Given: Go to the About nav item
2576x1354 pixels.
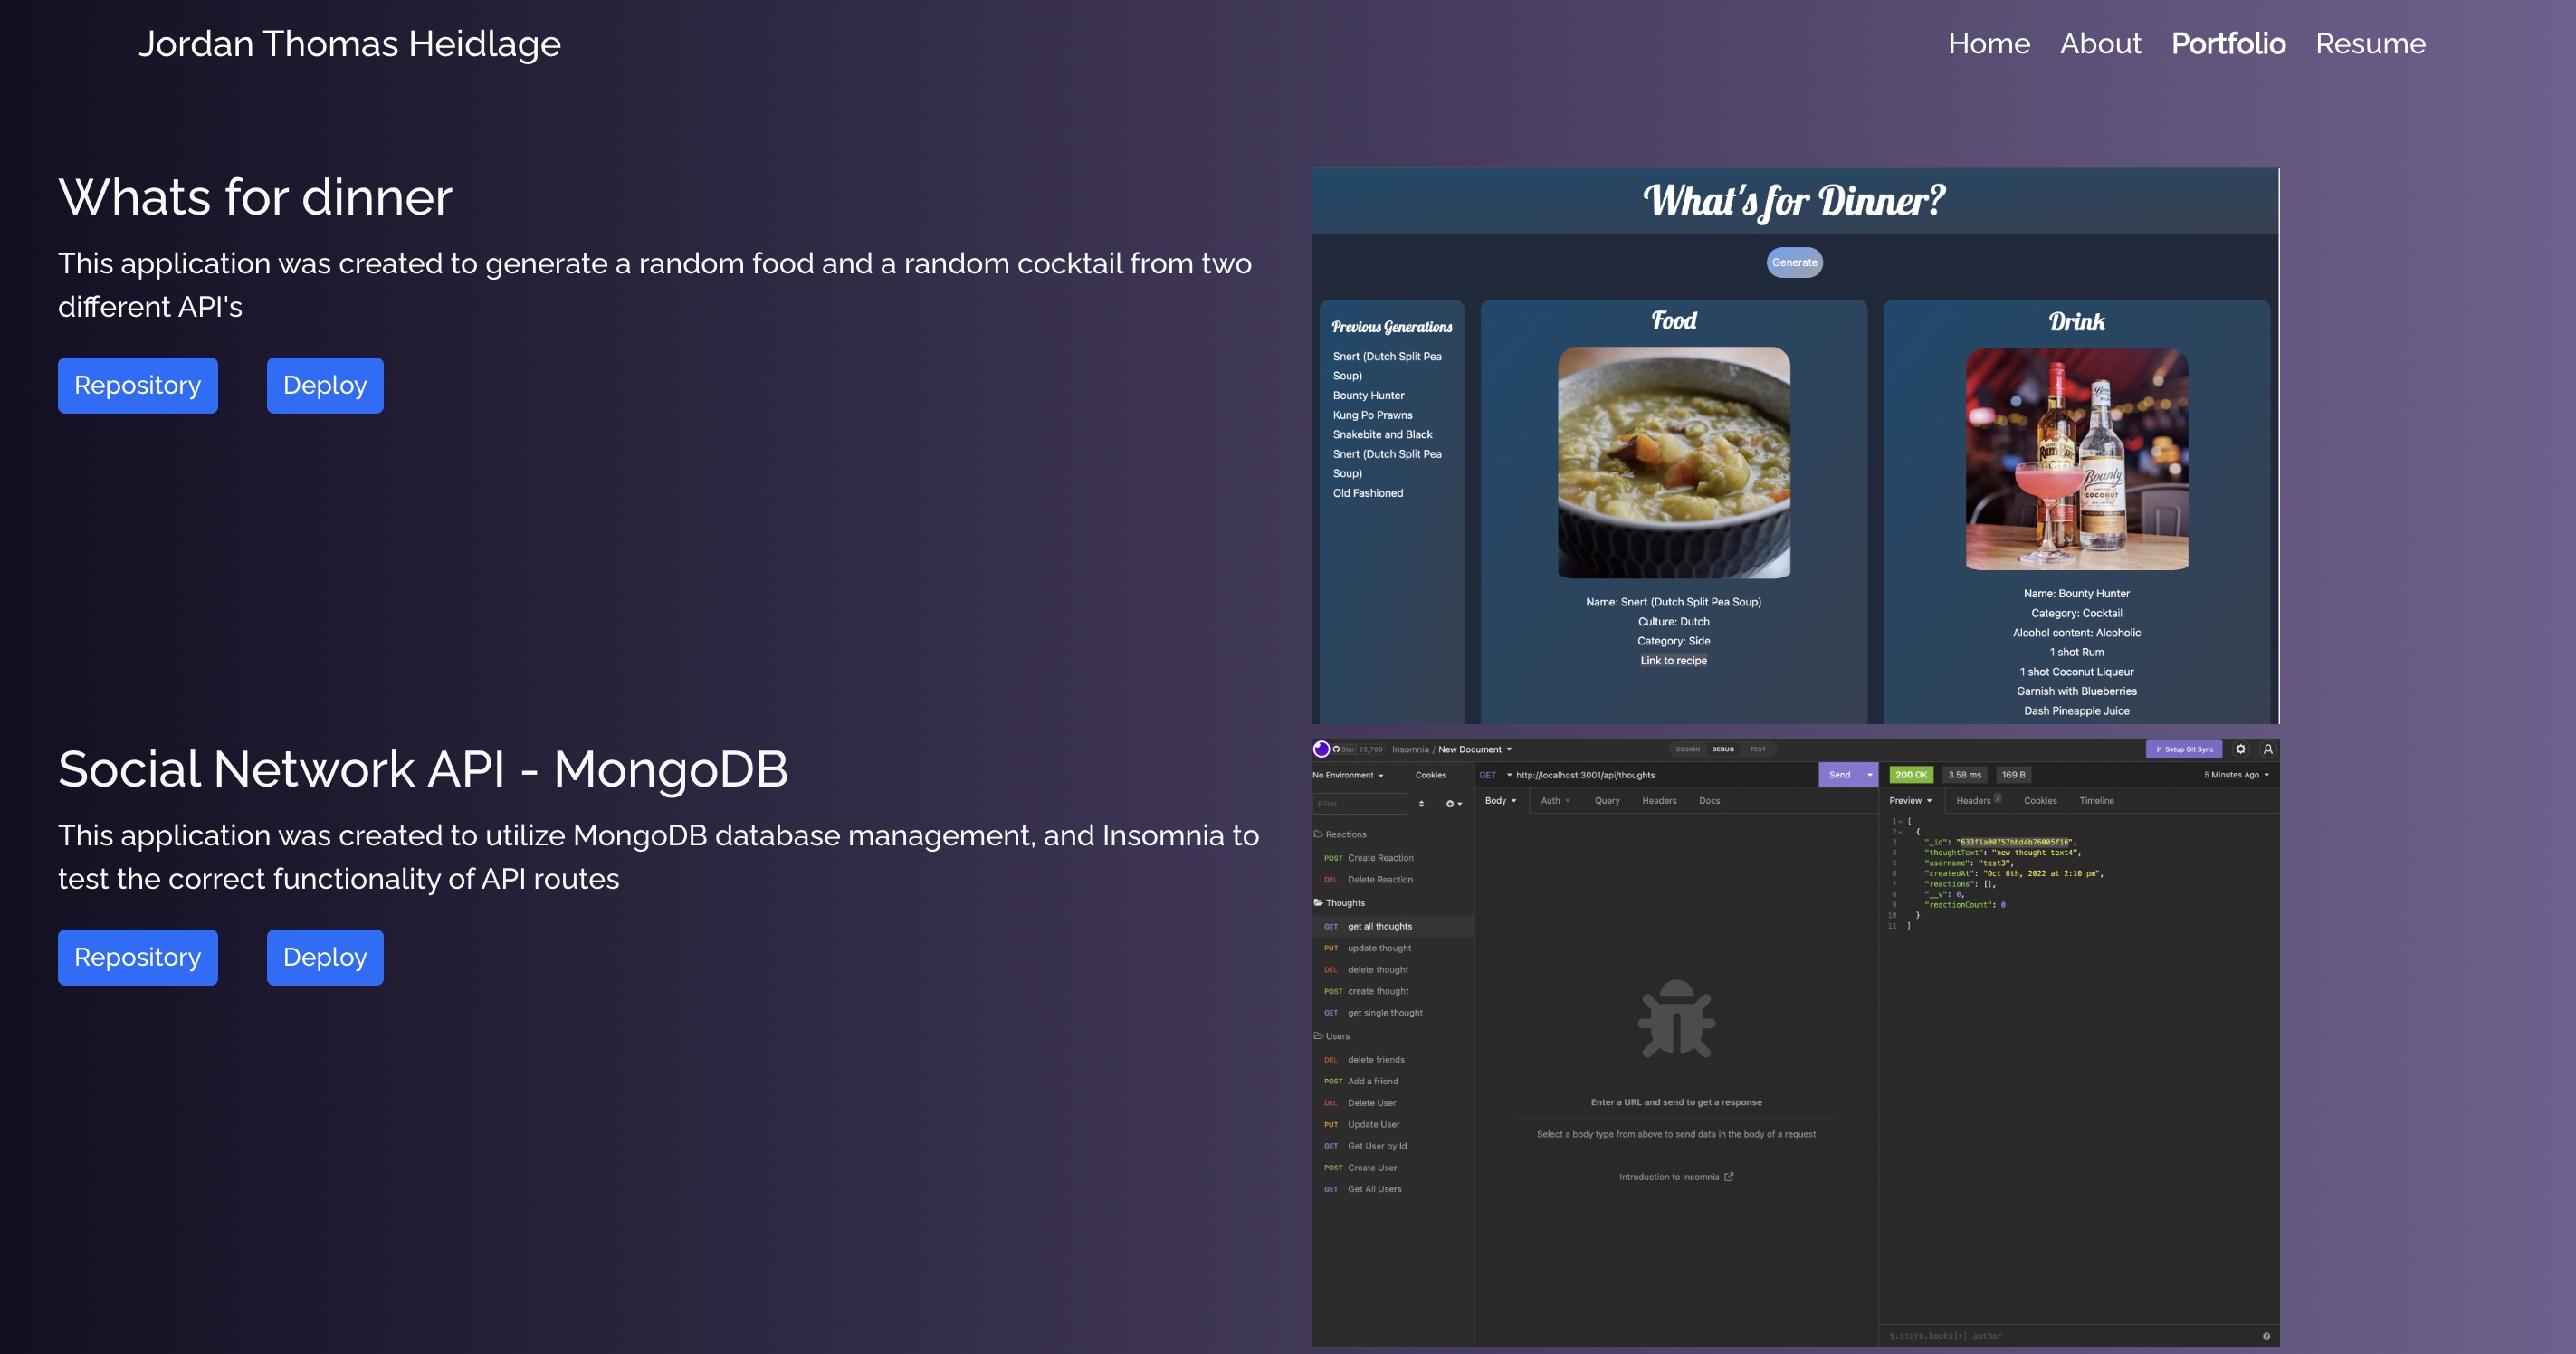Looking at the screenshot, I should point(2100,44).
